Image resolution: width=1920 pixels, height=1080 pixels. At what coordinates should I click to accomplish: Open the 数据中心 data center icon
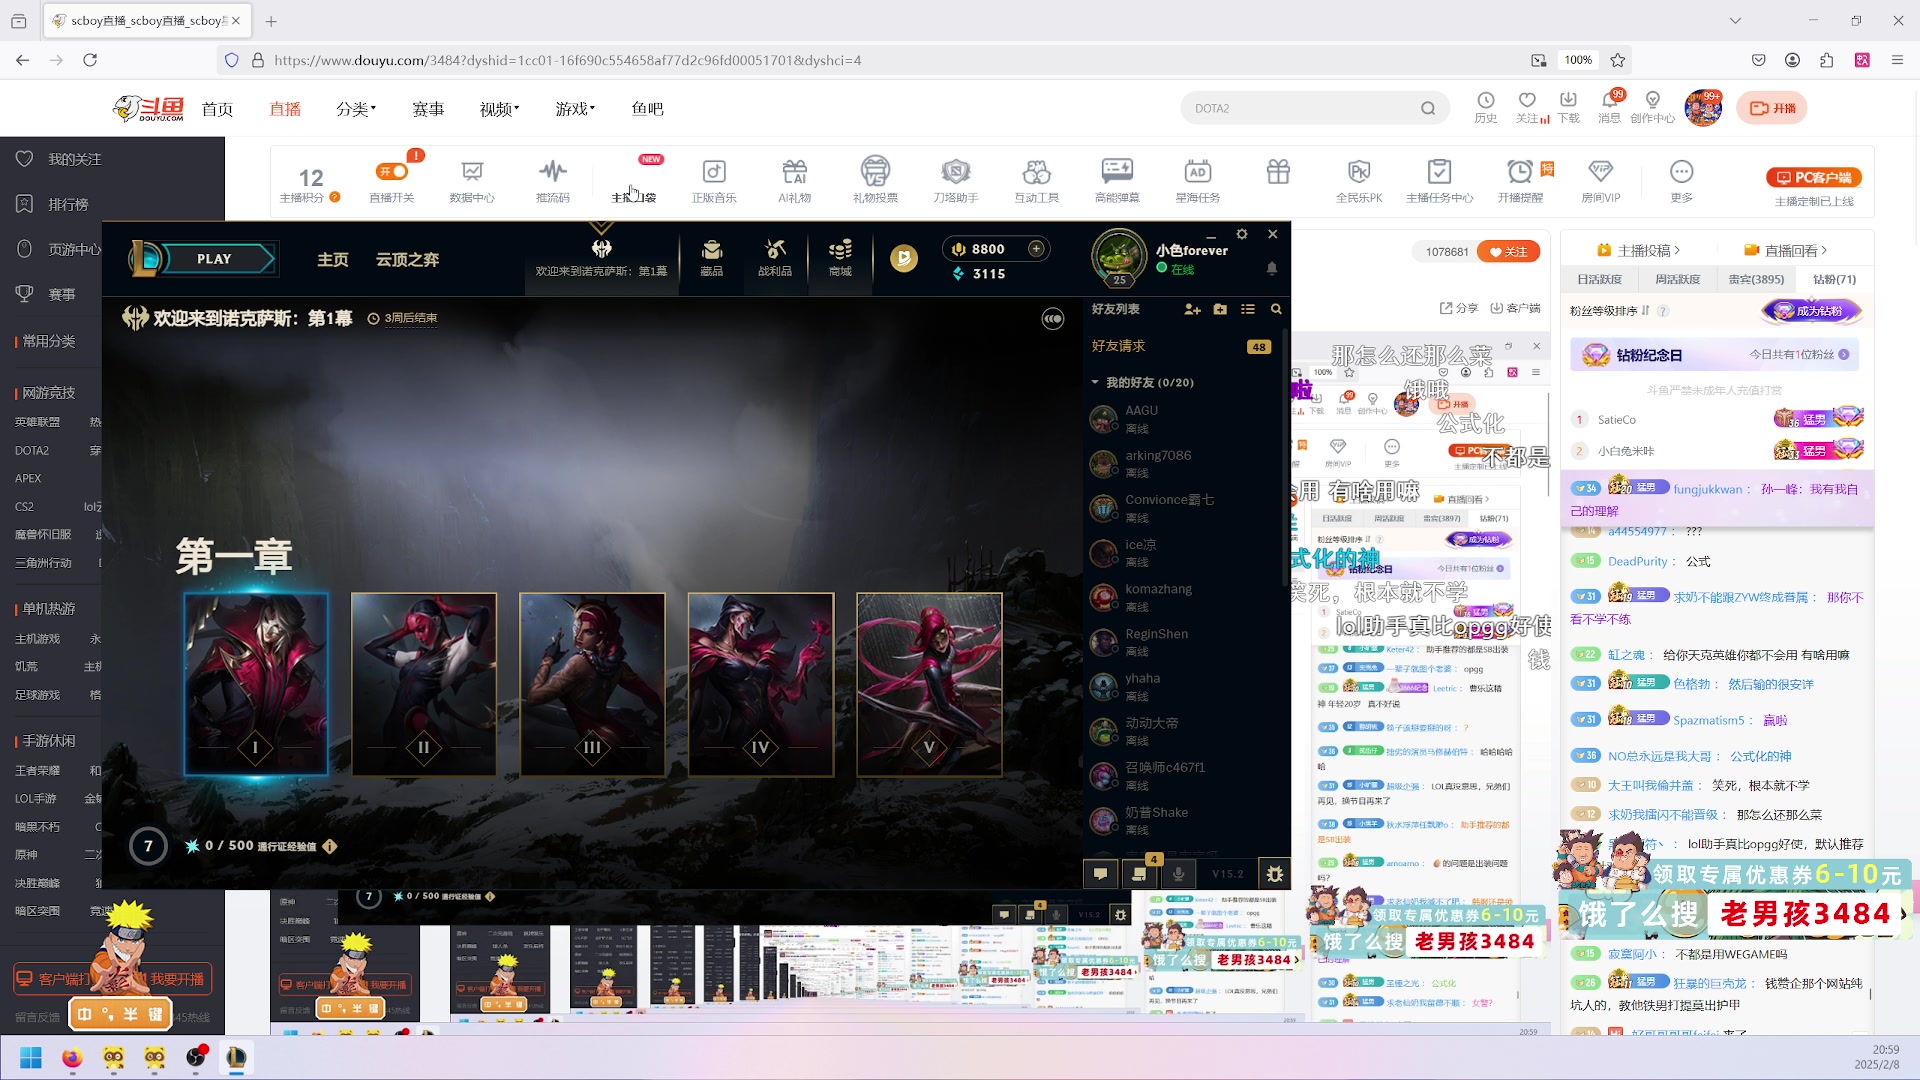(x=472, y=172)
